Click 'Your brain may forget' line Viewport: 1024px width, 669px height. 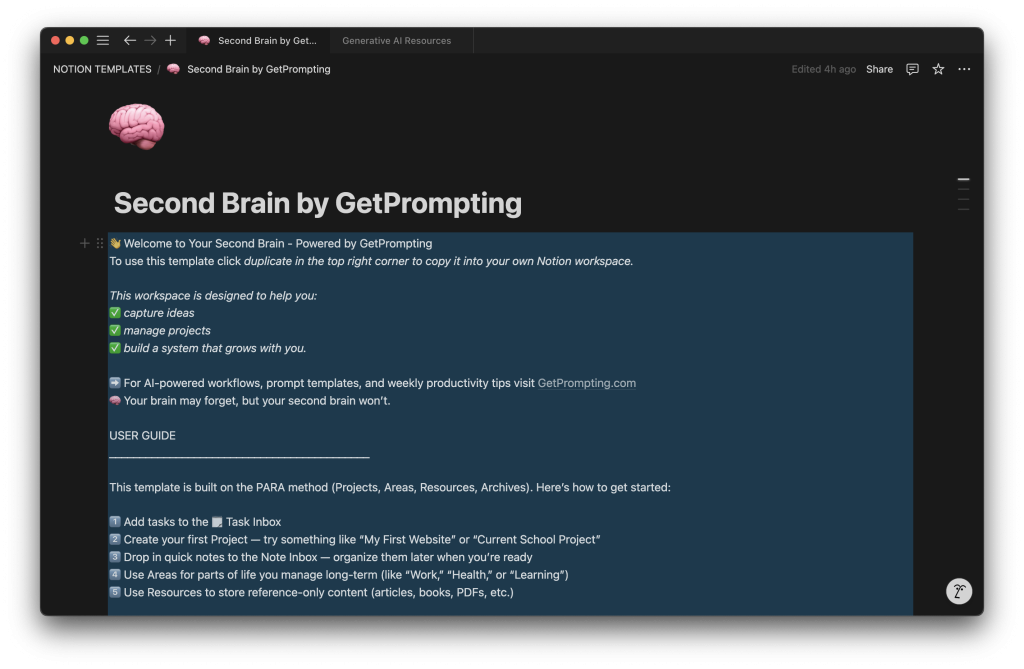coord(250,400)
